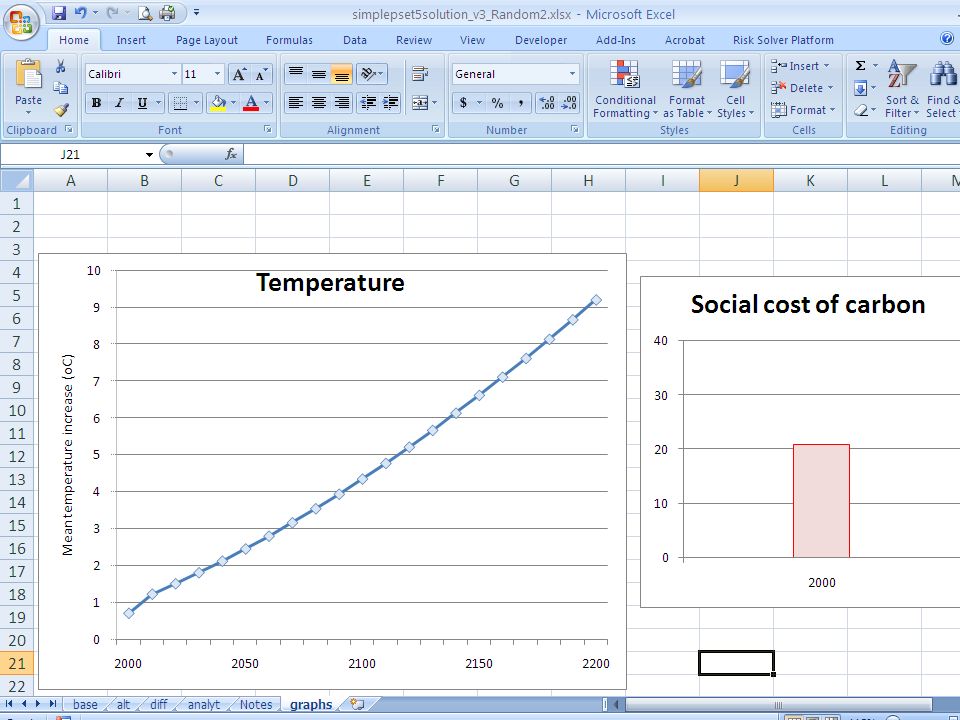Open text Orientation options

pos(371,74)
